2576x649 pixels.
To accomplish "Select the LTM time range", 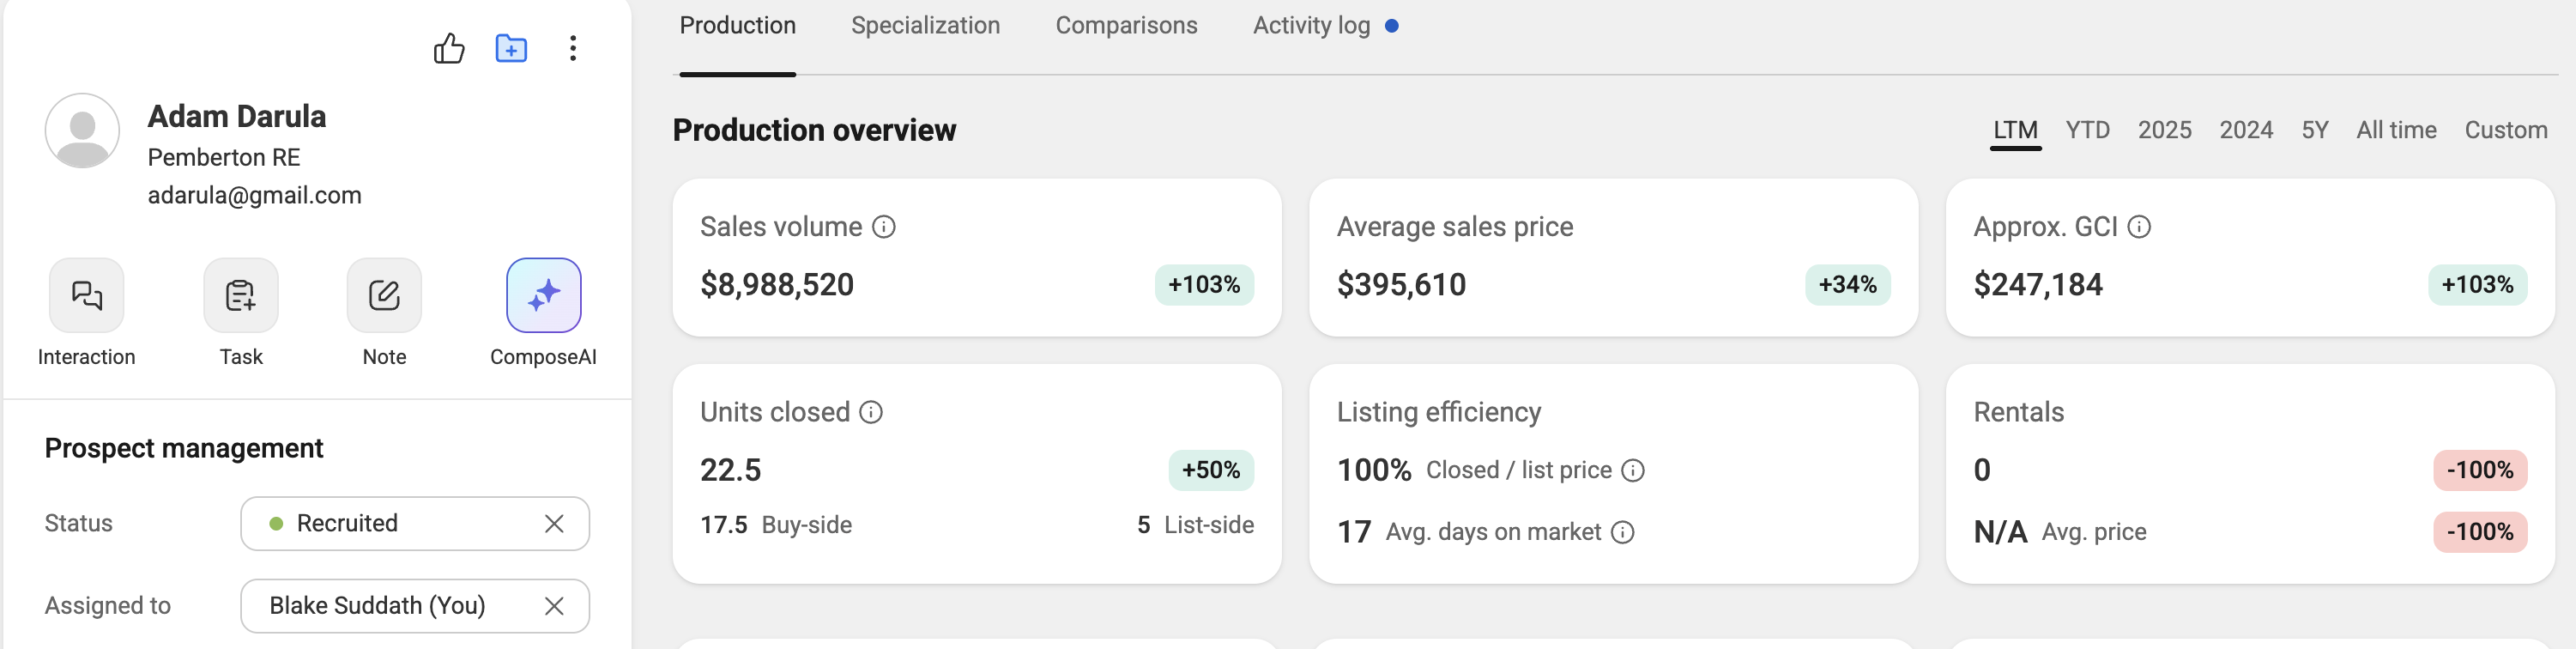I will (2015, 130).
